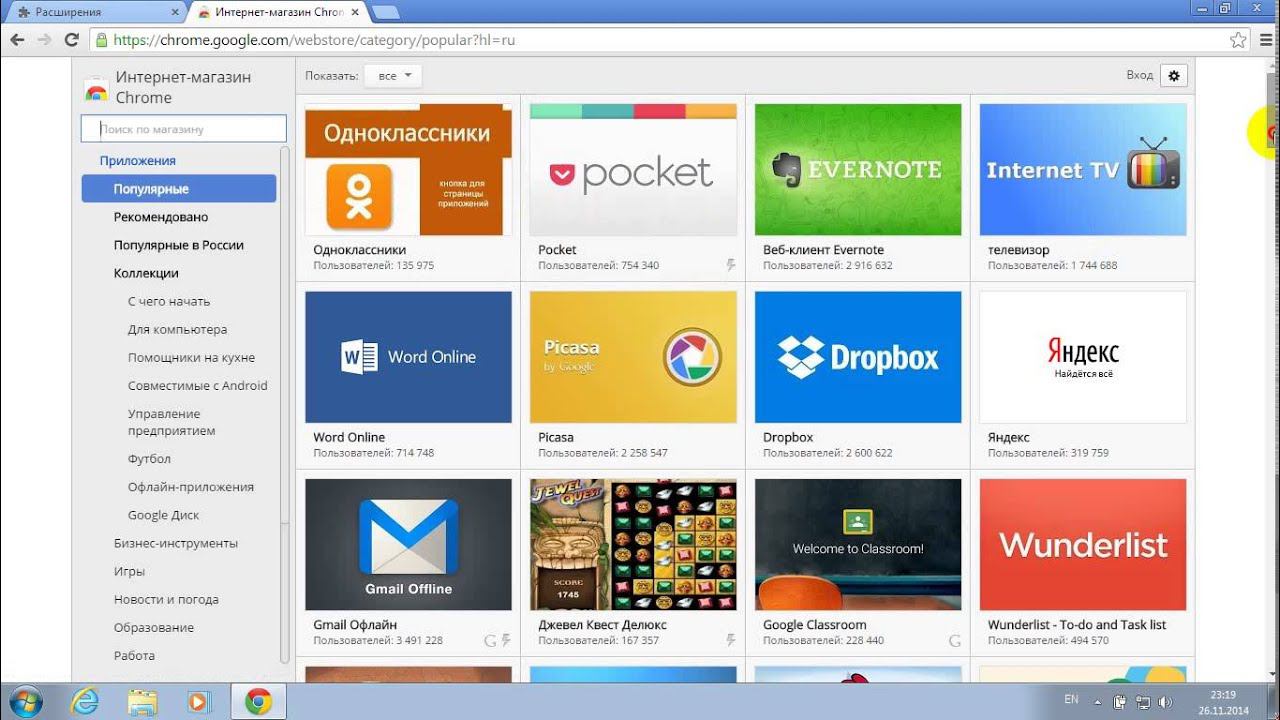Click the sidebar category list scrollbar
1280x720 pixels.
pos(285,405)
